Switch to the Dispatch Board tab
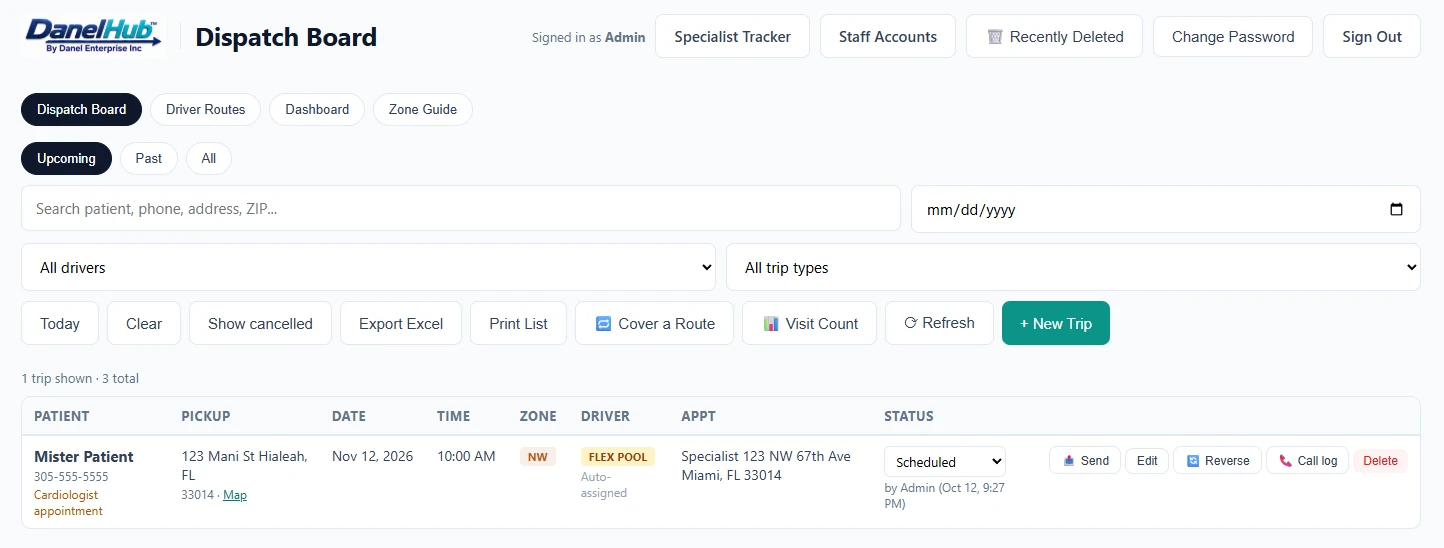 coord(82,109)
